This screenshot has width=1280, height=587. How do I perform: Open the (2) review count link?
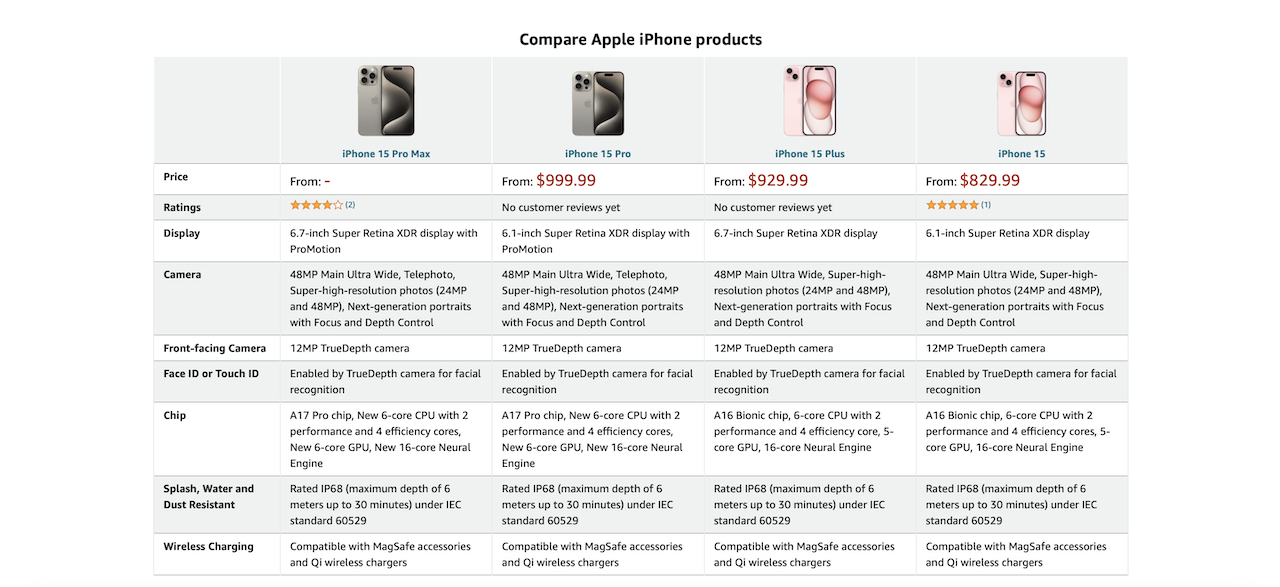[x=350, y=205]
